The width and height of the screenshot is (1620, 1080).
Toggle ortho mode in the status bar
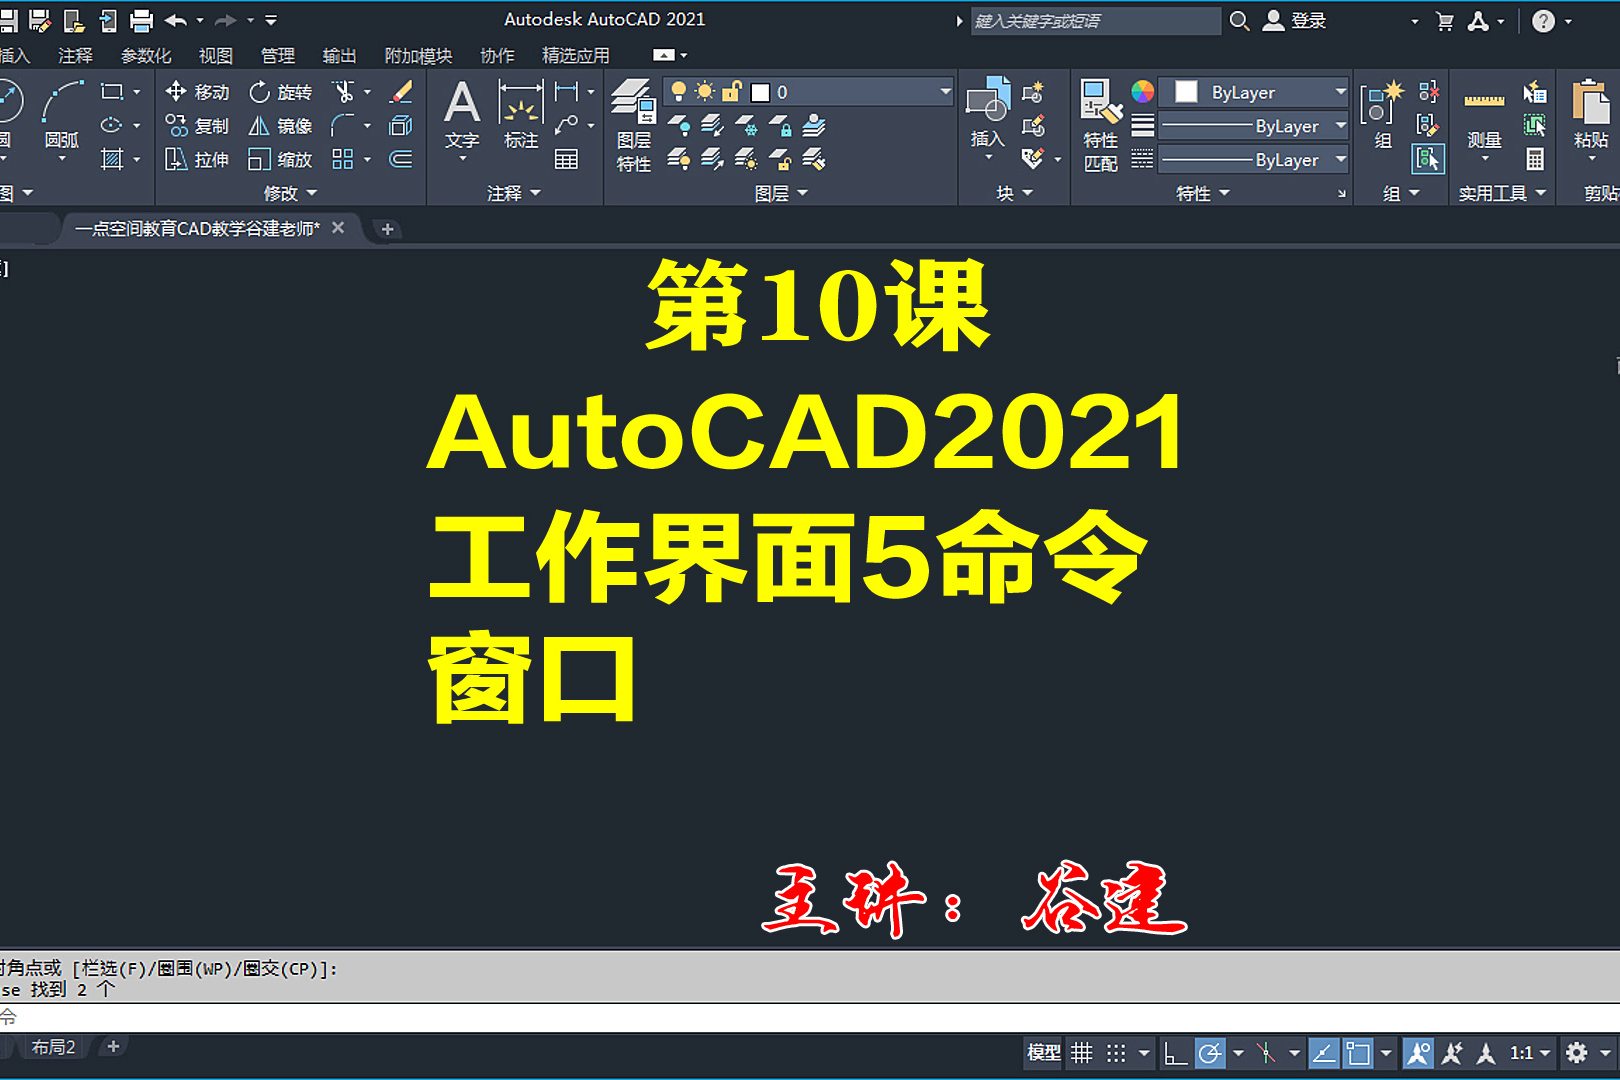pos(1176,1052)
